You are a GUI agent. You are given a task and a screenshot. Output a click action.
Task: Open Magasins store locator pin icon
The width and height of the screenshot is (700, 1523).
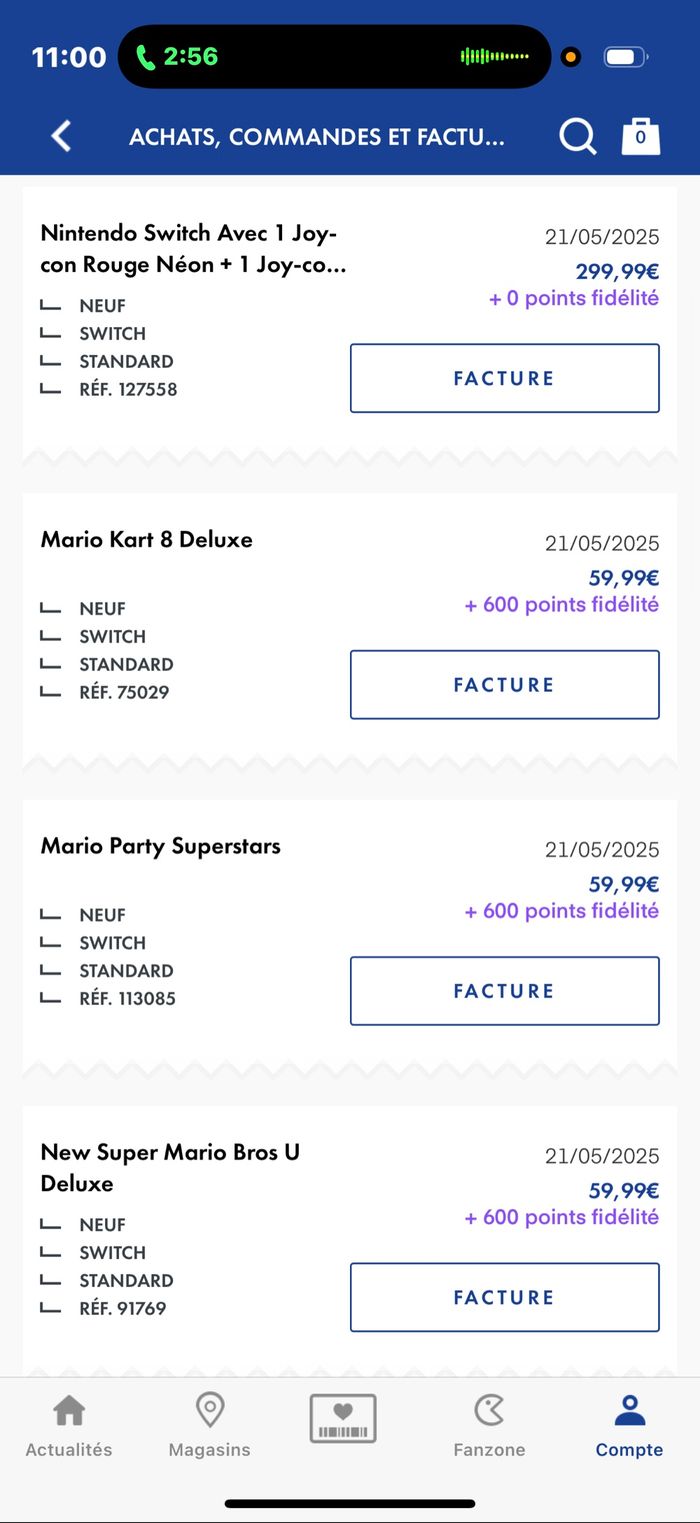[x=209, y=1411]
